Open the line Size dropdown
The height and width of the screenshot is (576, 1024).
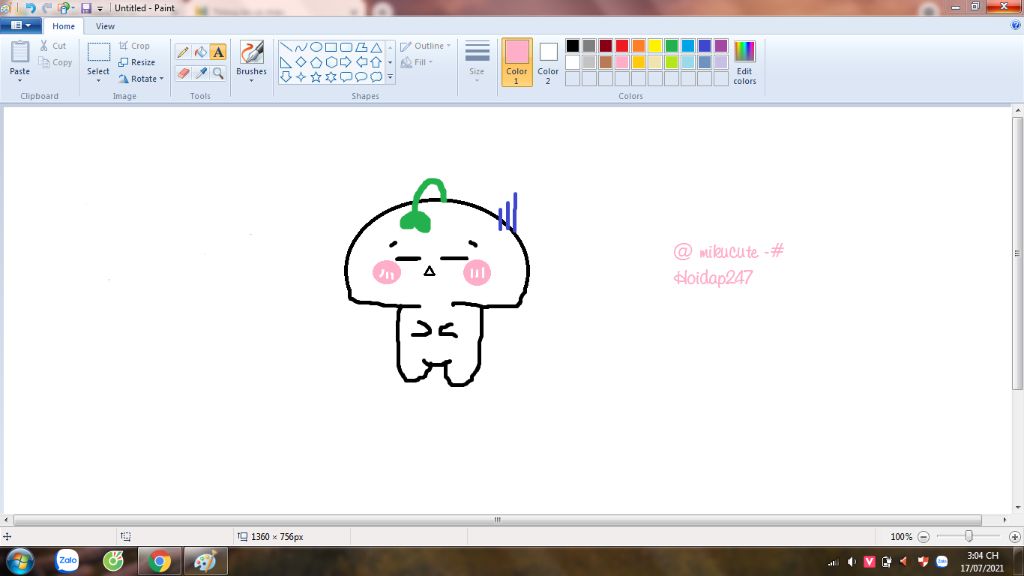(x=477, y=62)
